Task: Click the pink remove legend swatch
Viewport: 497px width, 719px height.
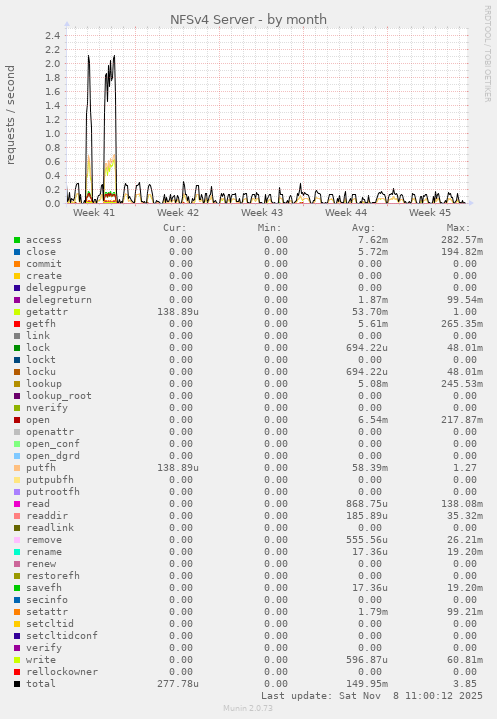Action: pos(17,540)
